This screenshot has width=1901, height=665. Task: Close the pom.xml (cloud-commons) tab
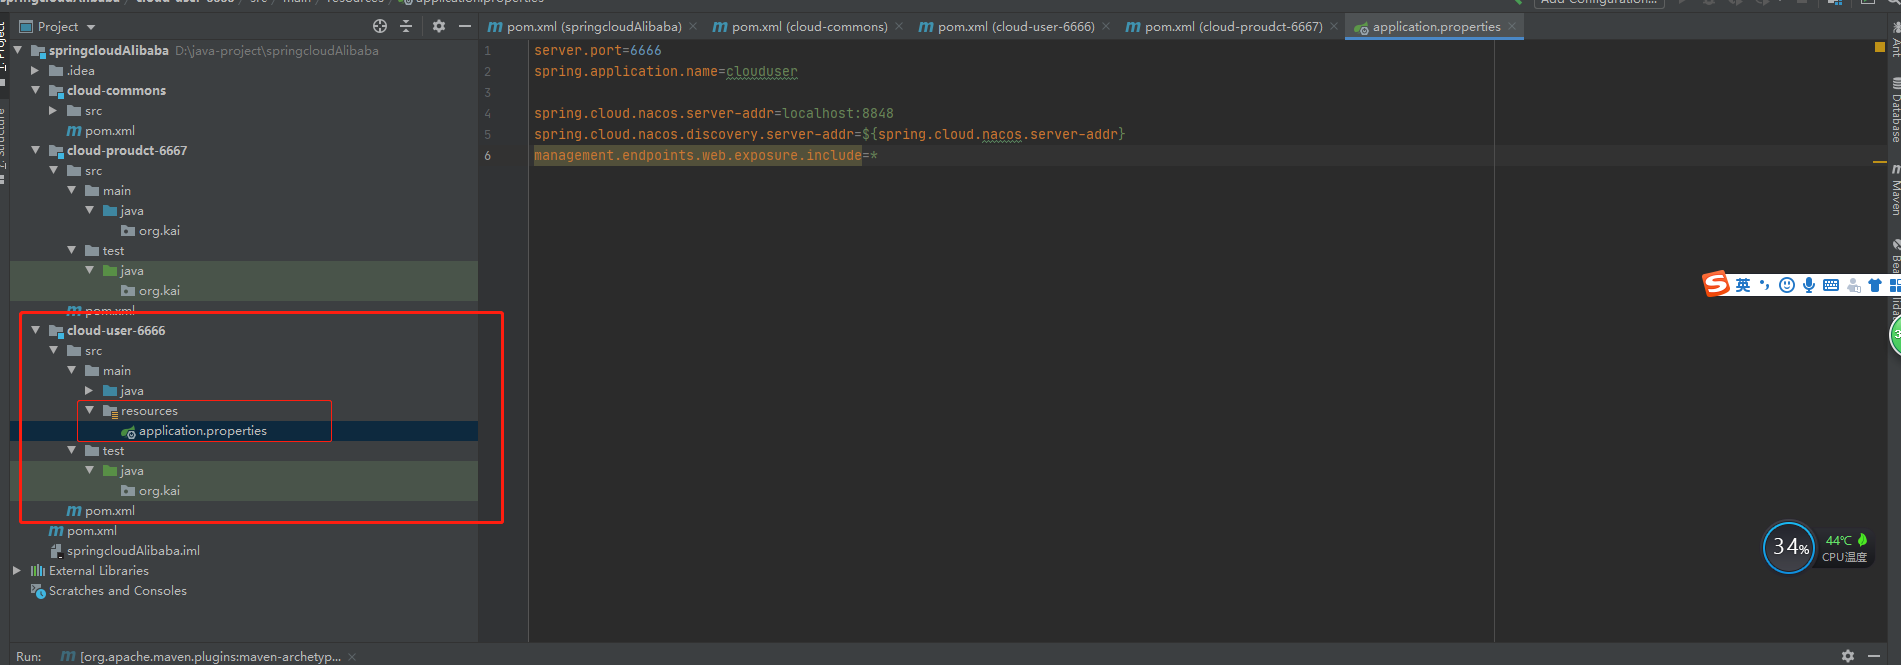(899, 27)
